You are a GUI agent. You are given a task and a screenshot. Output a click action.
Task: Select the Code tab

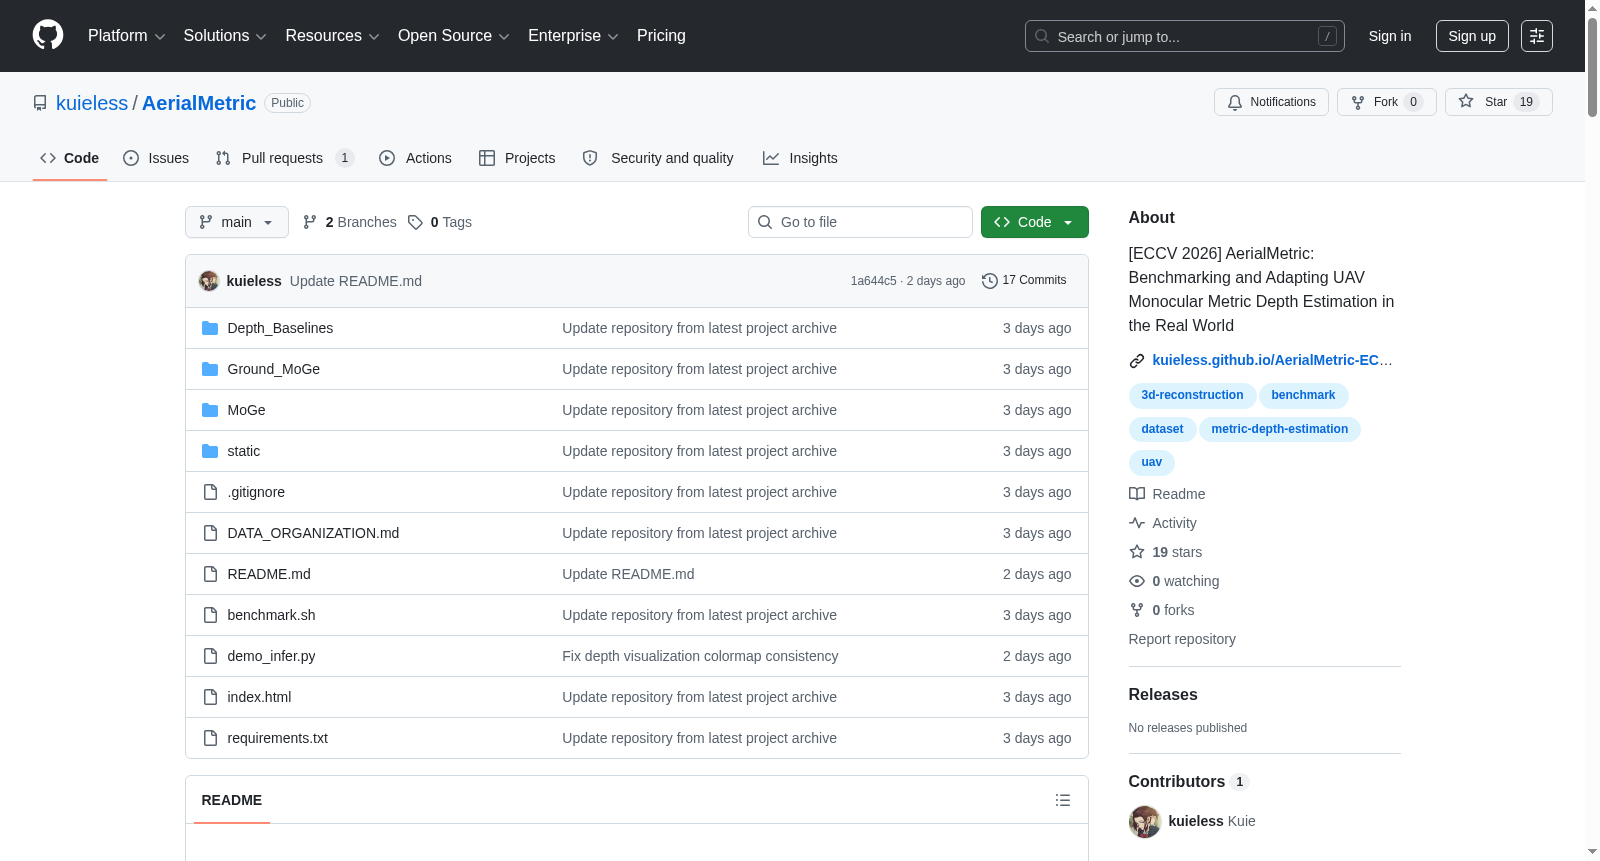click(x=70, y=158)
